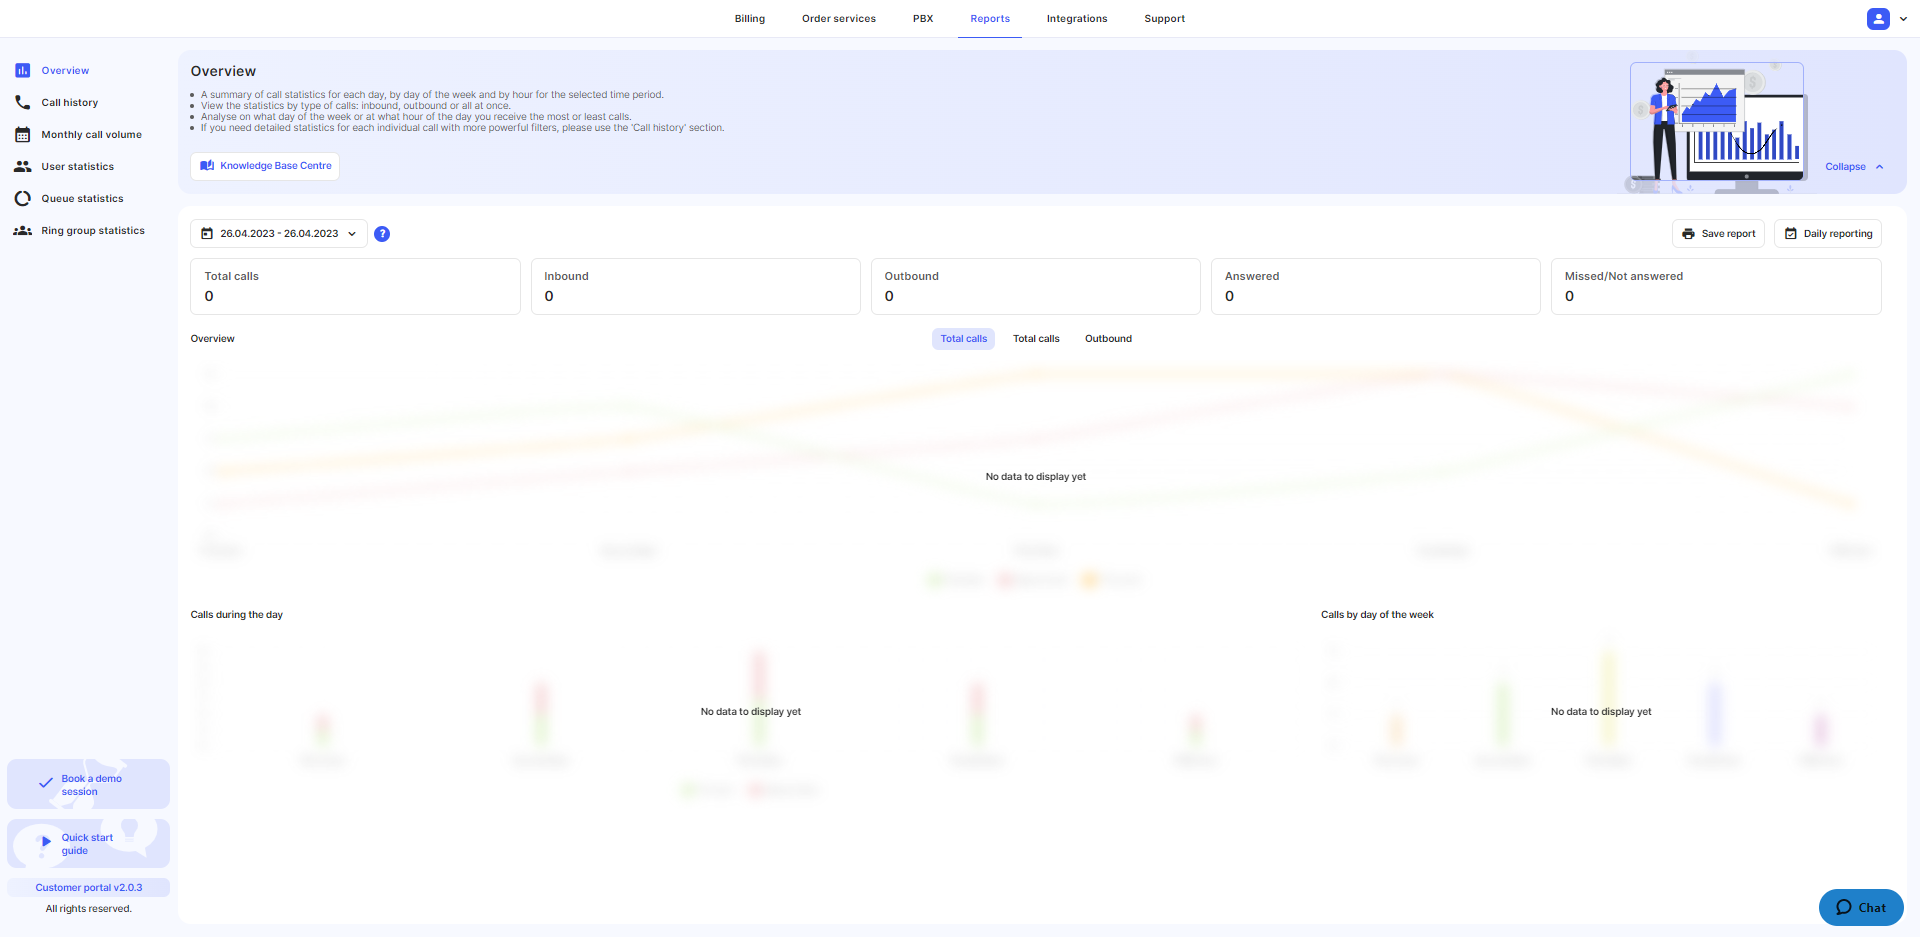The image size is (1920, 937).
Task: Click the Ring group statistics group icon
Action: tap(22, 230)
